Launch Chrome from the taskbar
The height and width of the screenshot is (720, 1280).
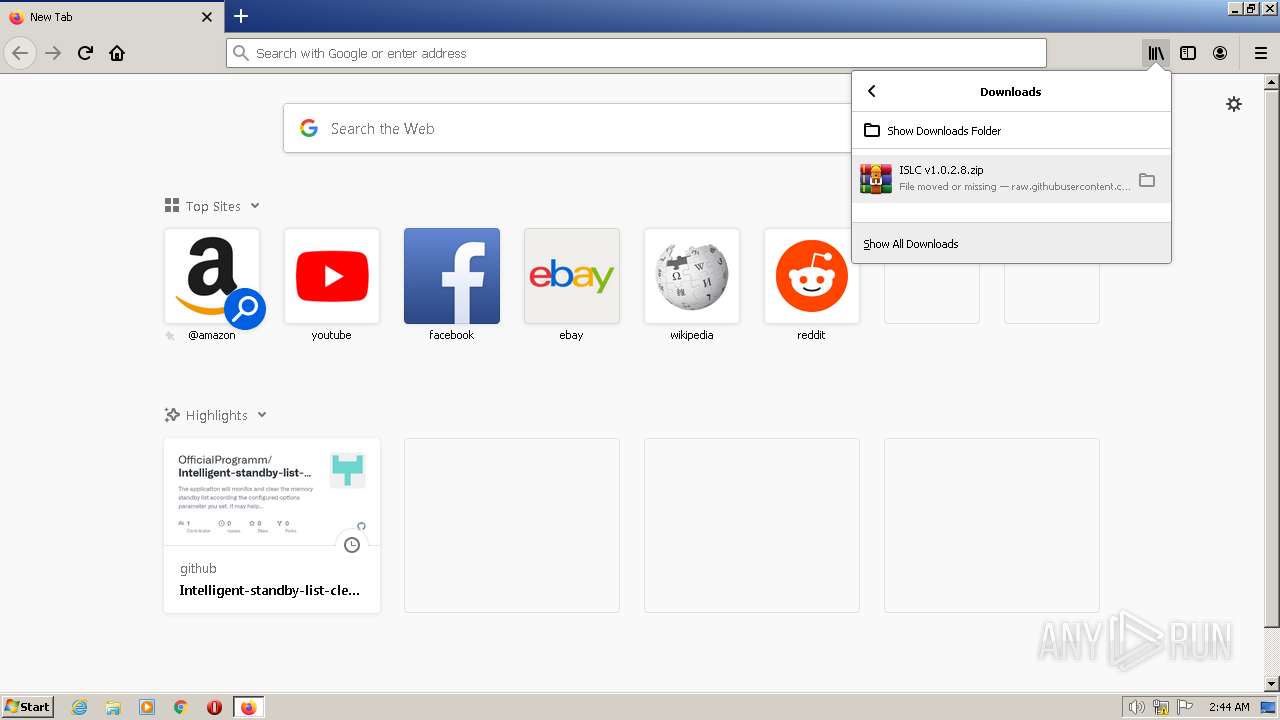[x=181, y=707]
